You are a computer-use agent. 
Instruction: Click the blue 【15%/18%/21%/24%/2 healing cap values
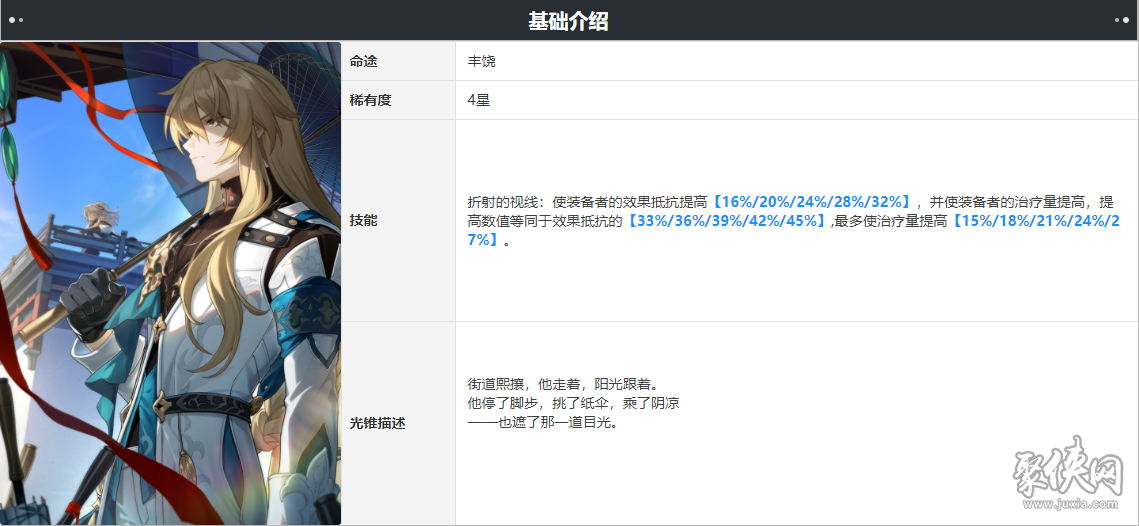(1034, 222)
